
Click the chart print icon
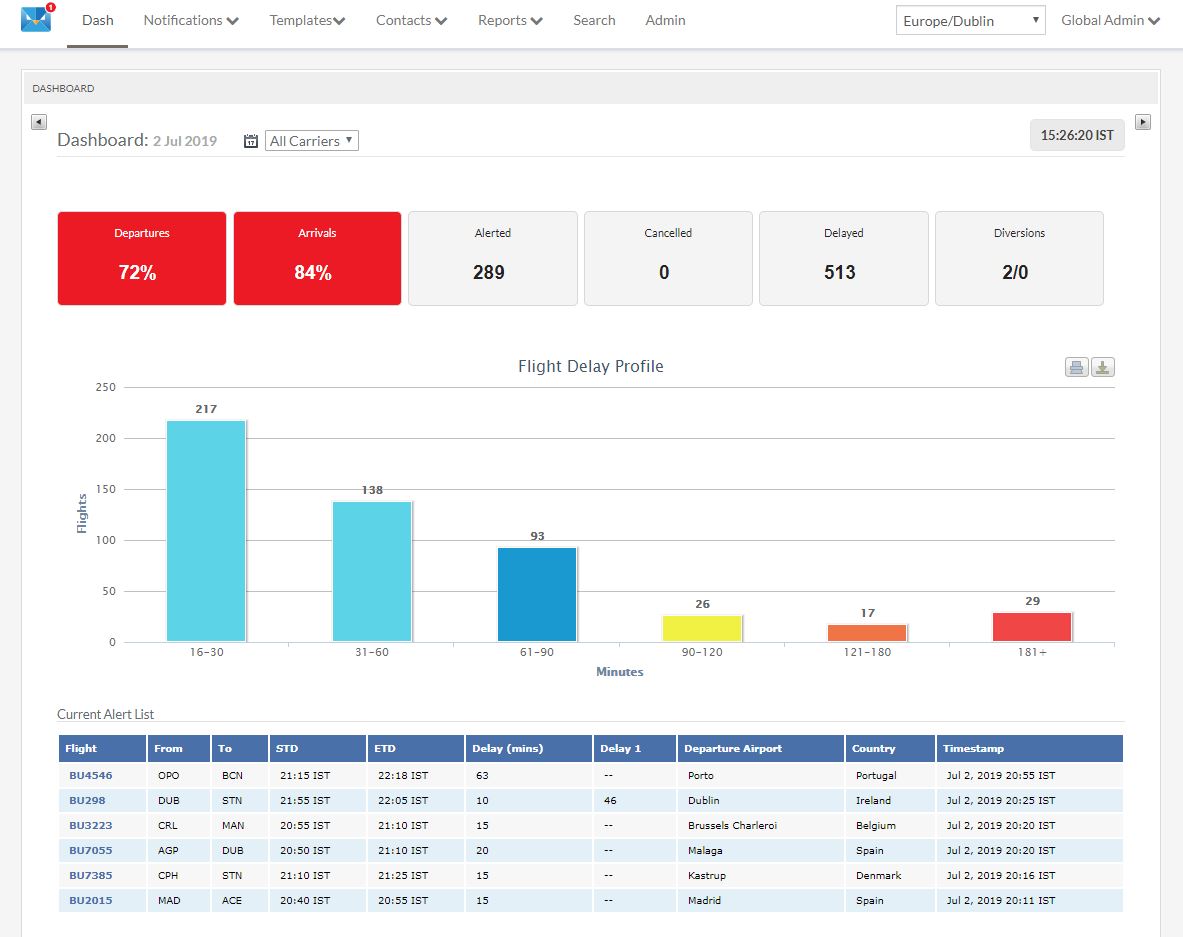point(1076,368)
